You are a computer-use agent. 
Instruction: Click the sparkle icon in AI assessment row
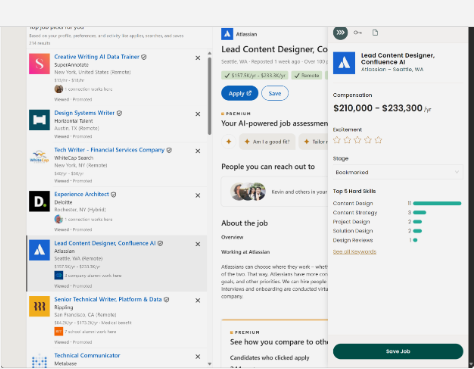tap(229, 142)
